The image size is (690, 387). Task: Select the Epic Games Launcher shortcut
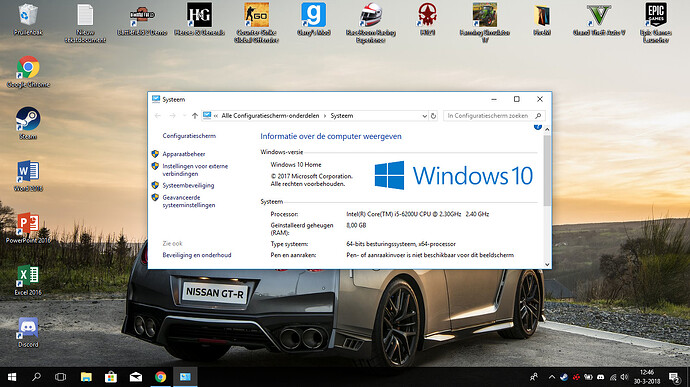656,23
